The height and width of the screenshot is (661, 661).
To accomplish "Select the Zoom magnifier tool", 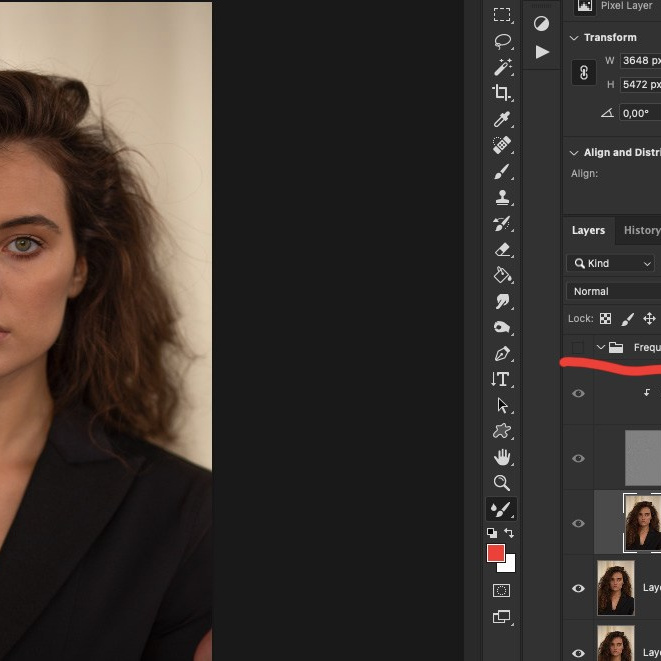I will pos(502,483).
